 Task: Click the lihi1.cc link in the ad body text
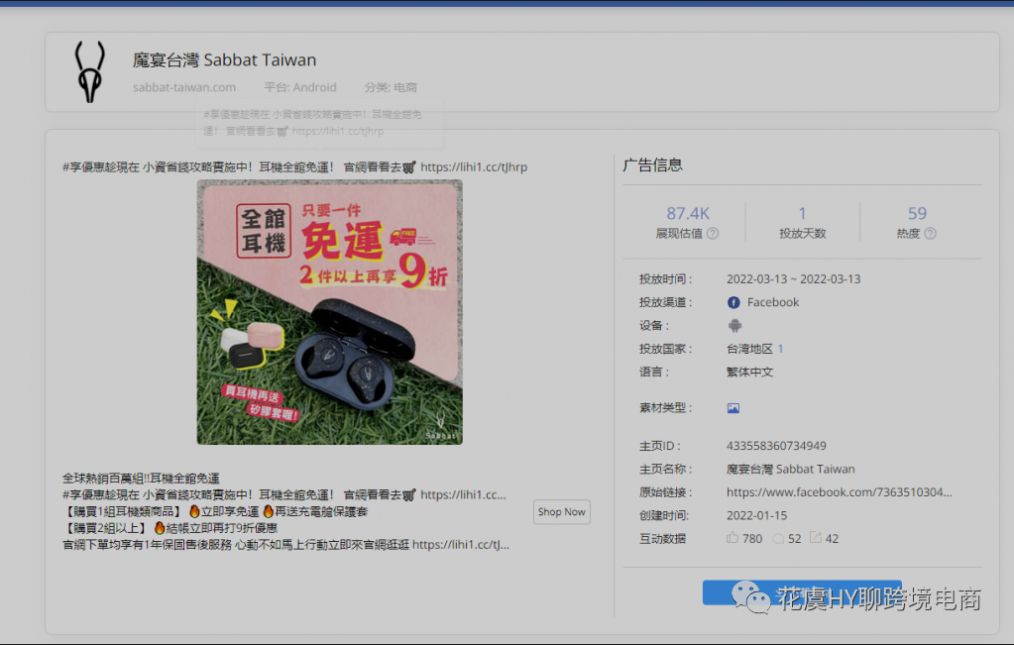coord(460,495)
